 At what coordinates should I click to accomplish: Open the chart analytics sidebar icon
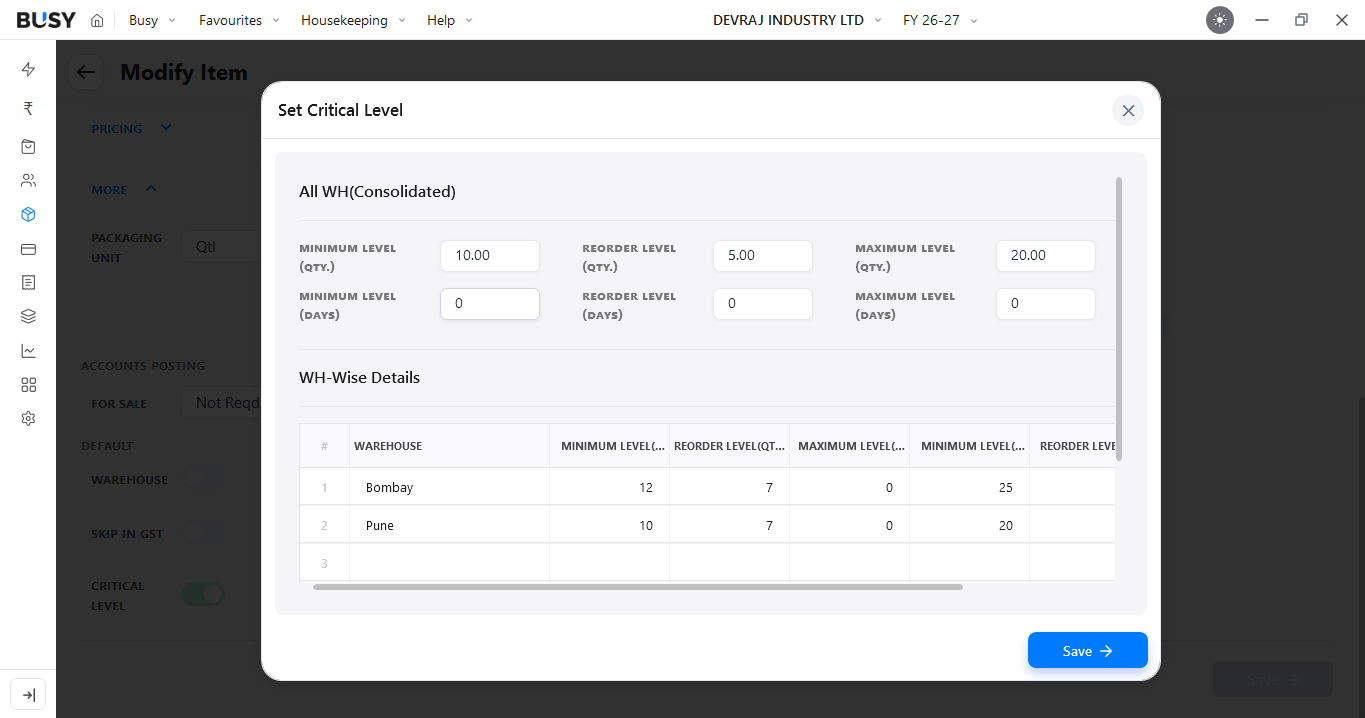click(x=28, y=351)
